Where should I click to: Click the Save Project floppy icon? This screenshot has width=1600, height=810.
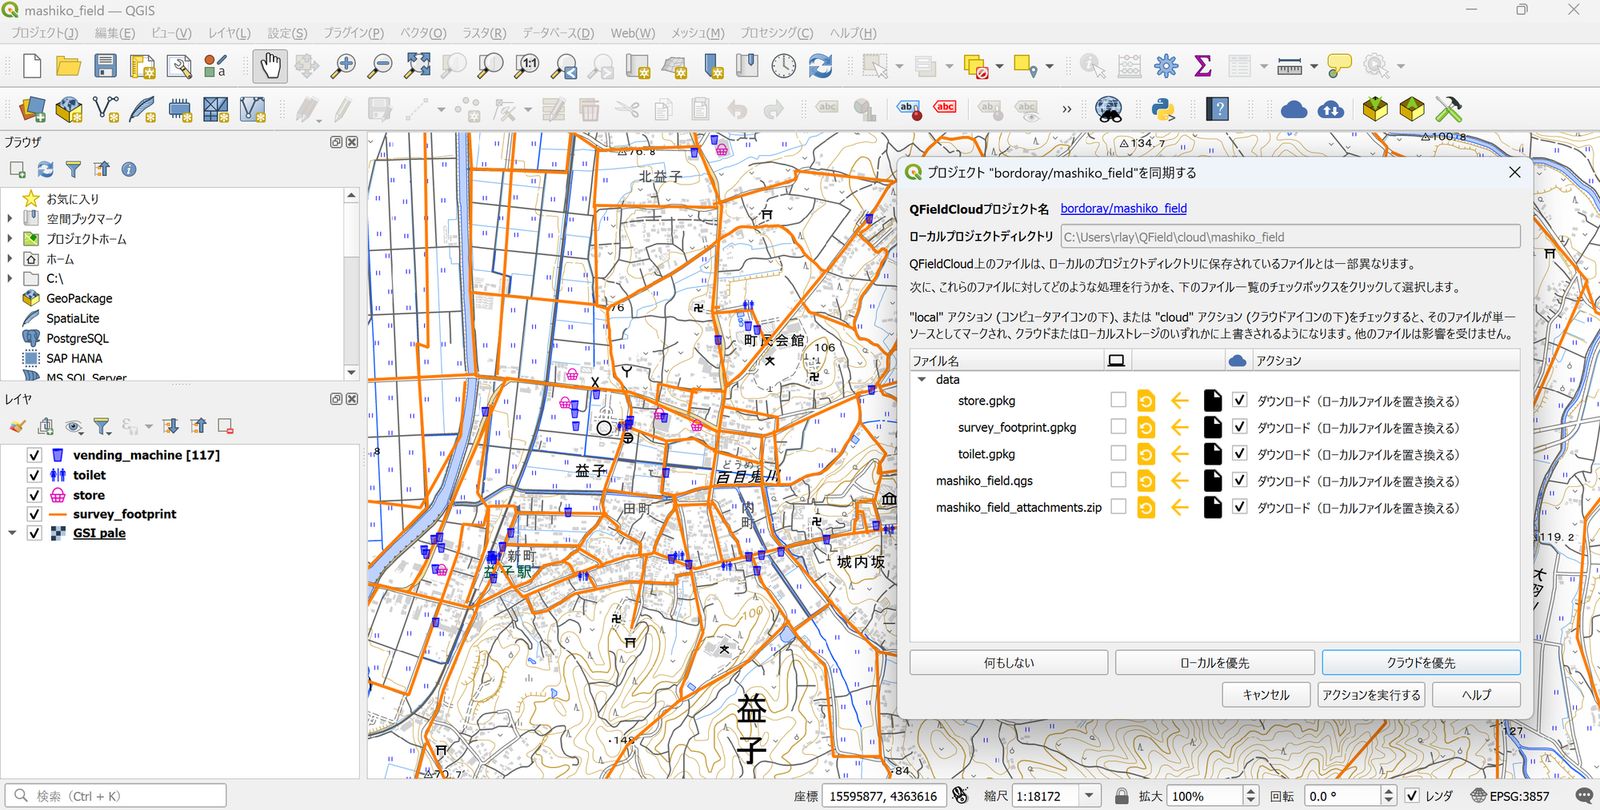point(106,66)
